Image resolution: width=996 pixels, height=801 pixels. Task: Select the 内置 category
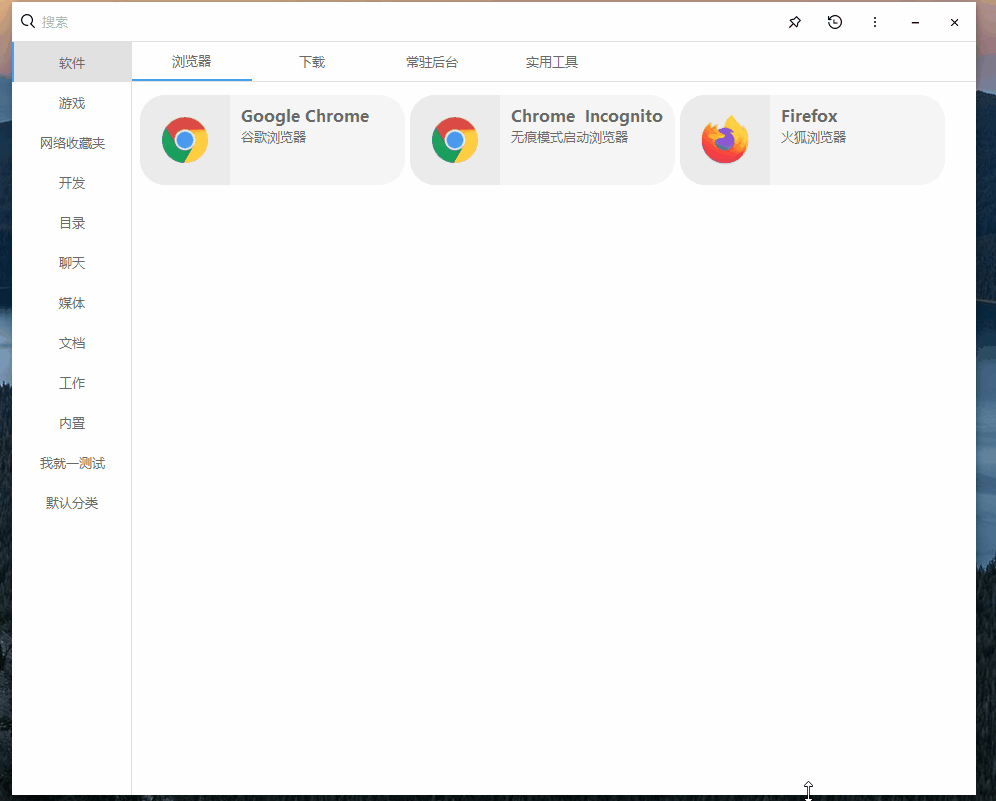click(72, 423)
